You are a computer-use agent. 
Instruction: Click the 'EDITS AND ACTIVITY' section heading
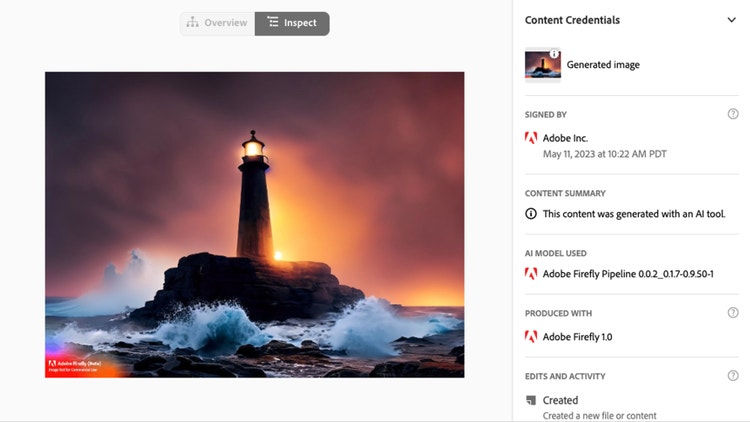565,377
